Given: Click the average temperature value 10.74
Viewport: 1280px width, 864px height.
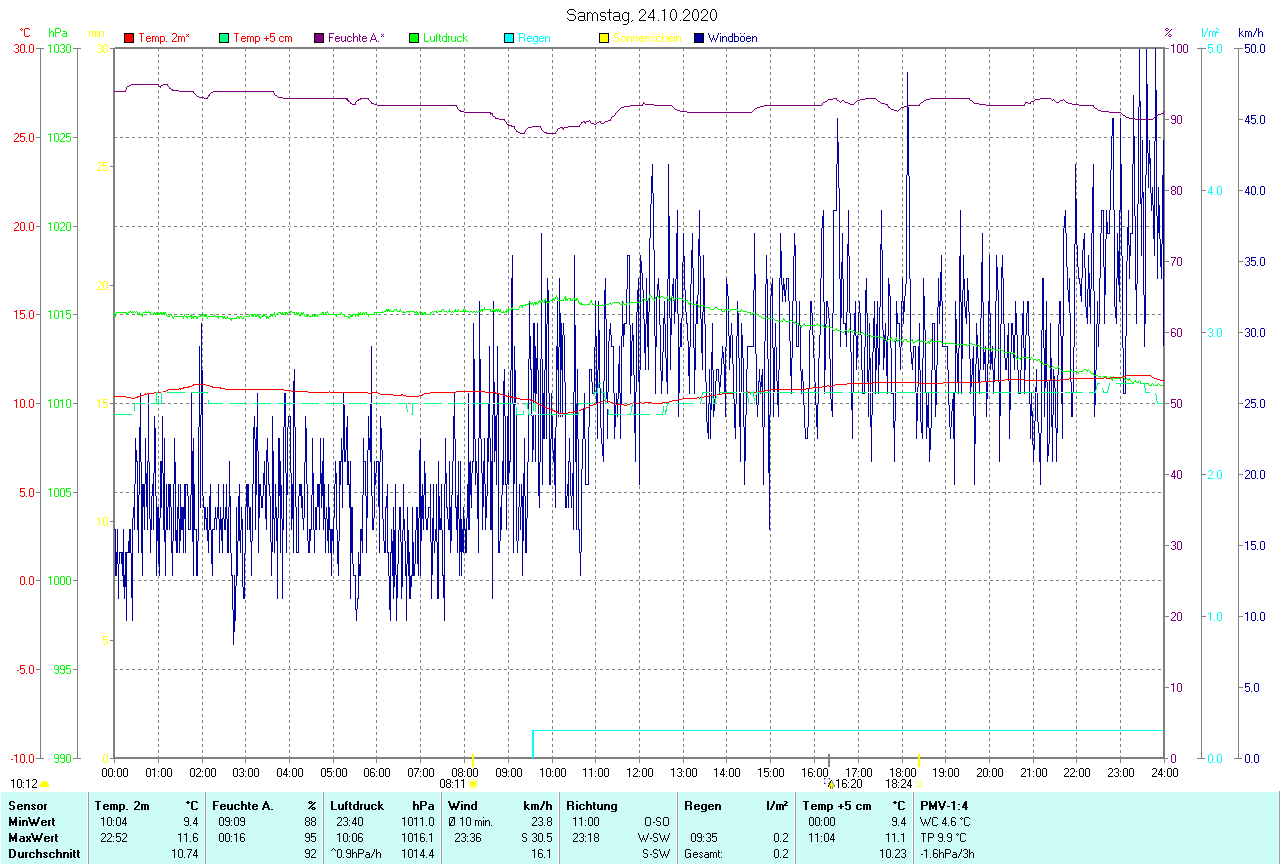Looking at the screenshot, I should (185, 854).
